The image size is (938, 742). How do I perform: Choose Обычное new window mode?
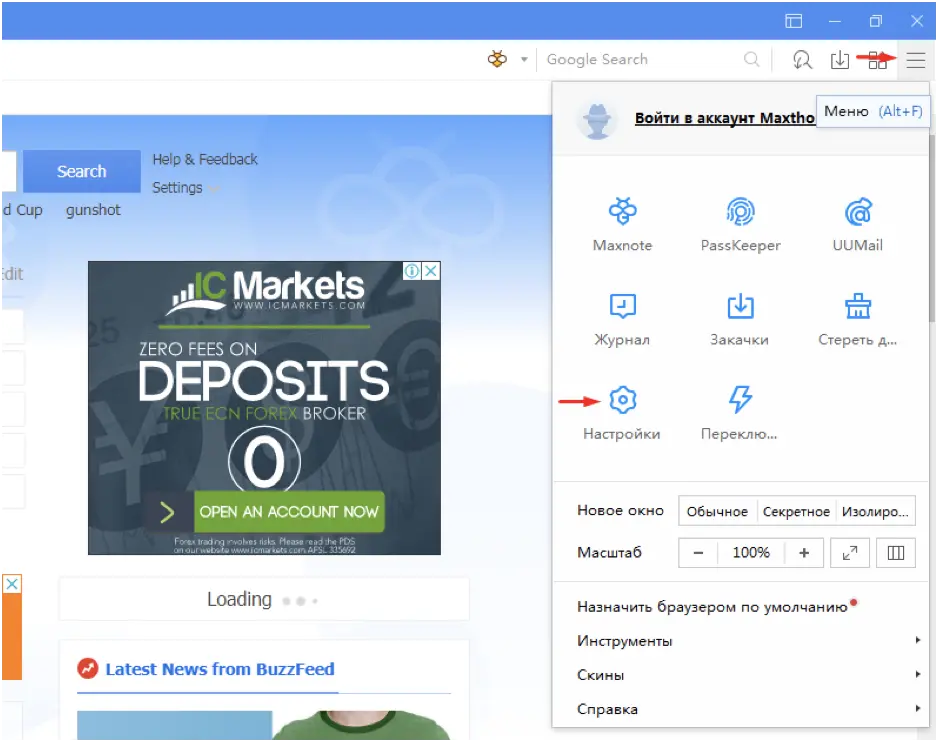[717, 511]
